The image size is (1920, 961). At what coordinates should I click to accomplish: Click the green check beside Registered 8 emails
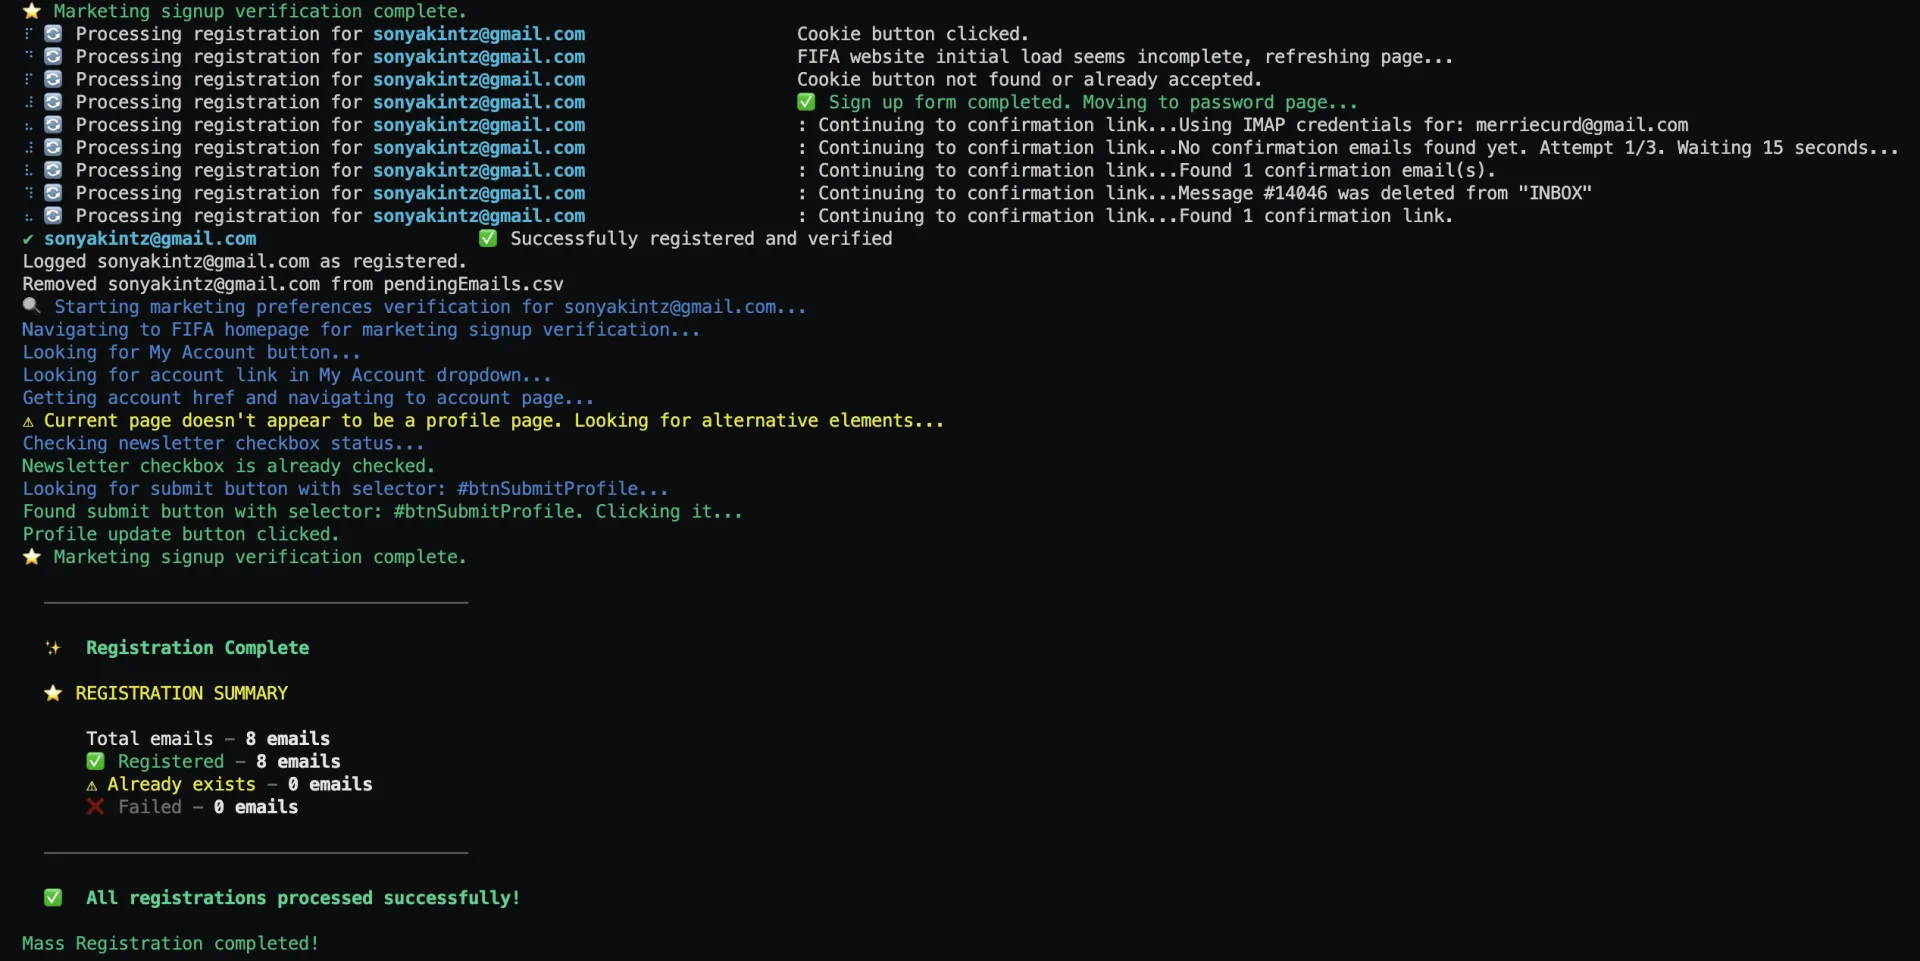[x=96, y=761]
